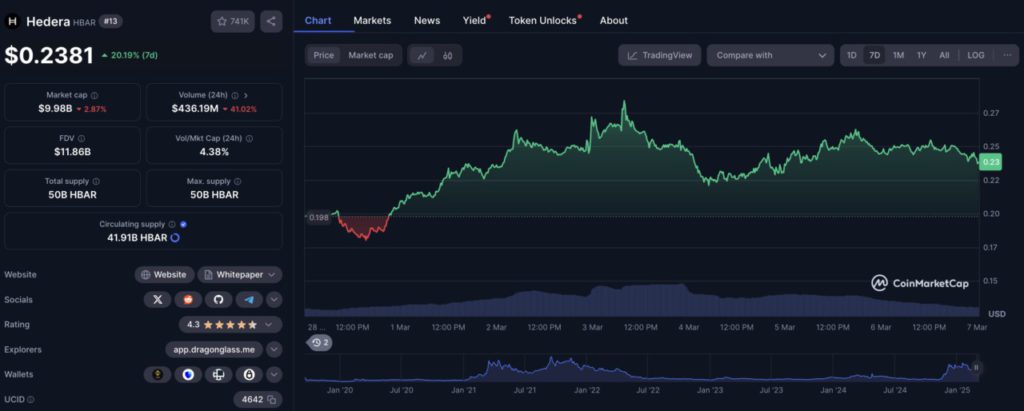The height and width of the screenshot is (411, 1024).
Task: Click the current price 0.23 tag
Action: 991,163
